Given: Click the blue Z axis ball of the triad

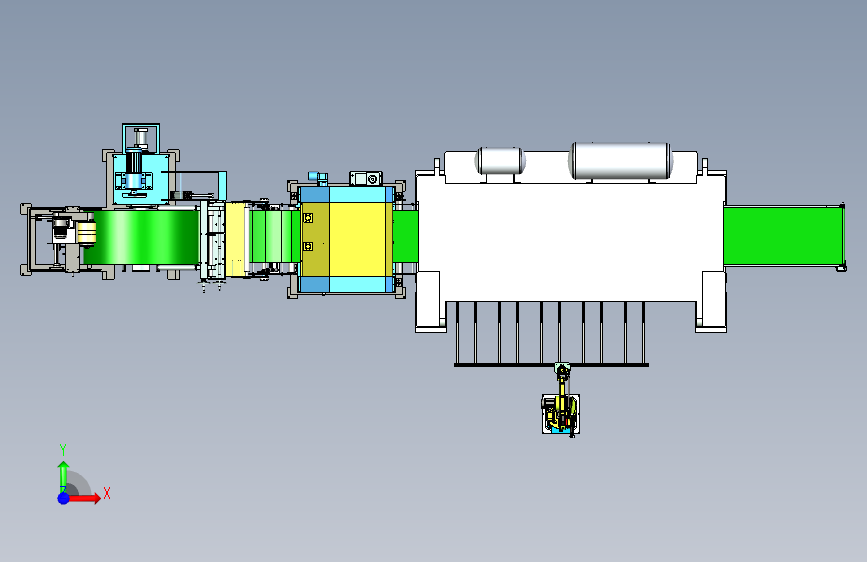Looking at the screenshot, I should pos(63,498).
